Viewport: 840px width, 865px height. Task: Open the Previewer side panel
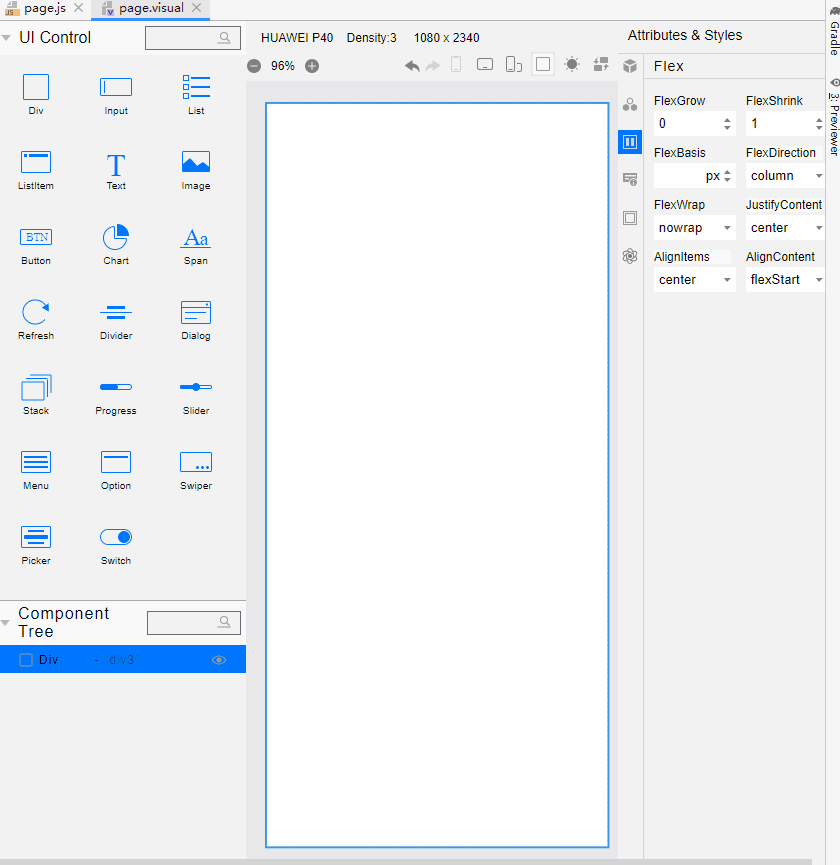[x=834, y=118]
